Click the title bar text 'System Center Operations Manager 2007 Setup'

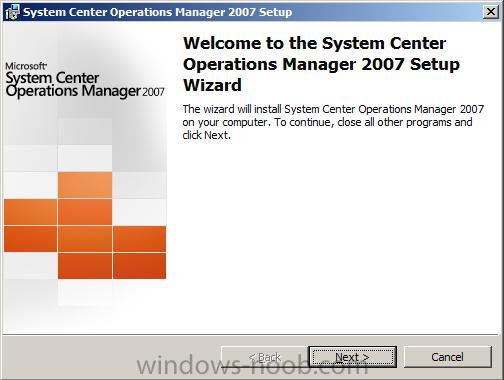[x=157, y=12]
